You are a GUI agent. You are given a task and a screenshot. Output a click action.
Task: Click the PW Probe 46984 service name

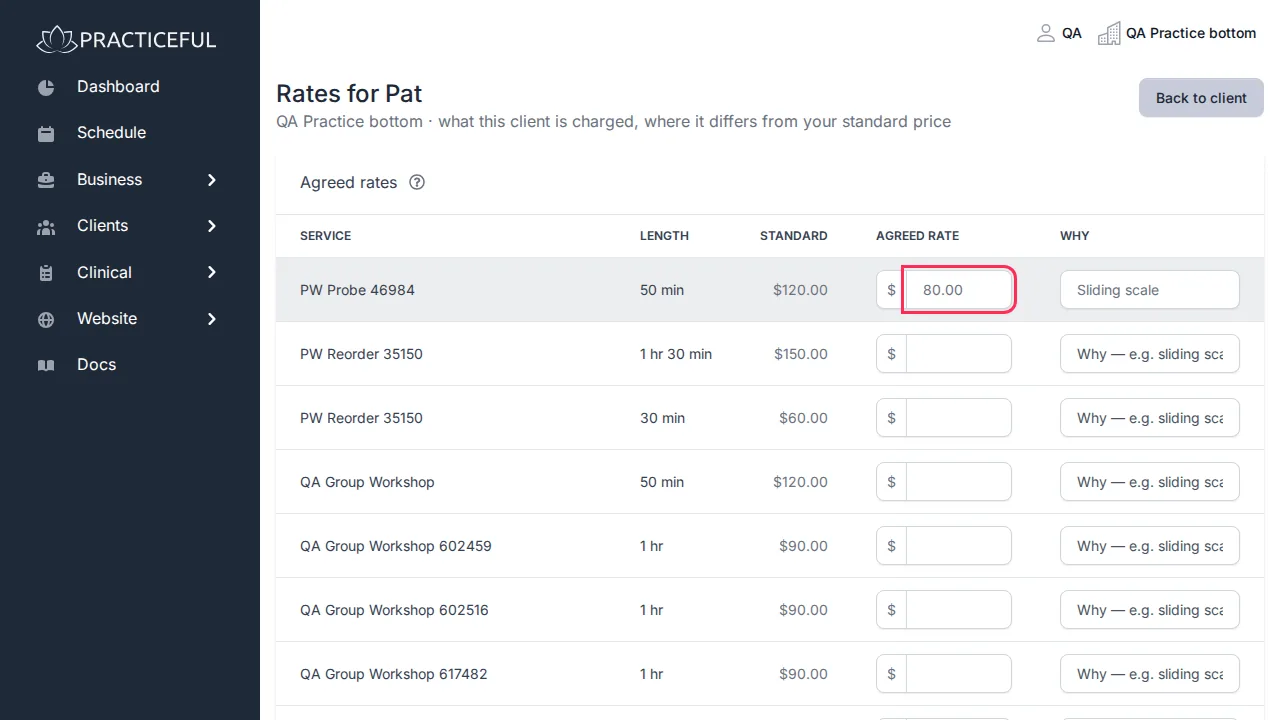click(357, 290)
